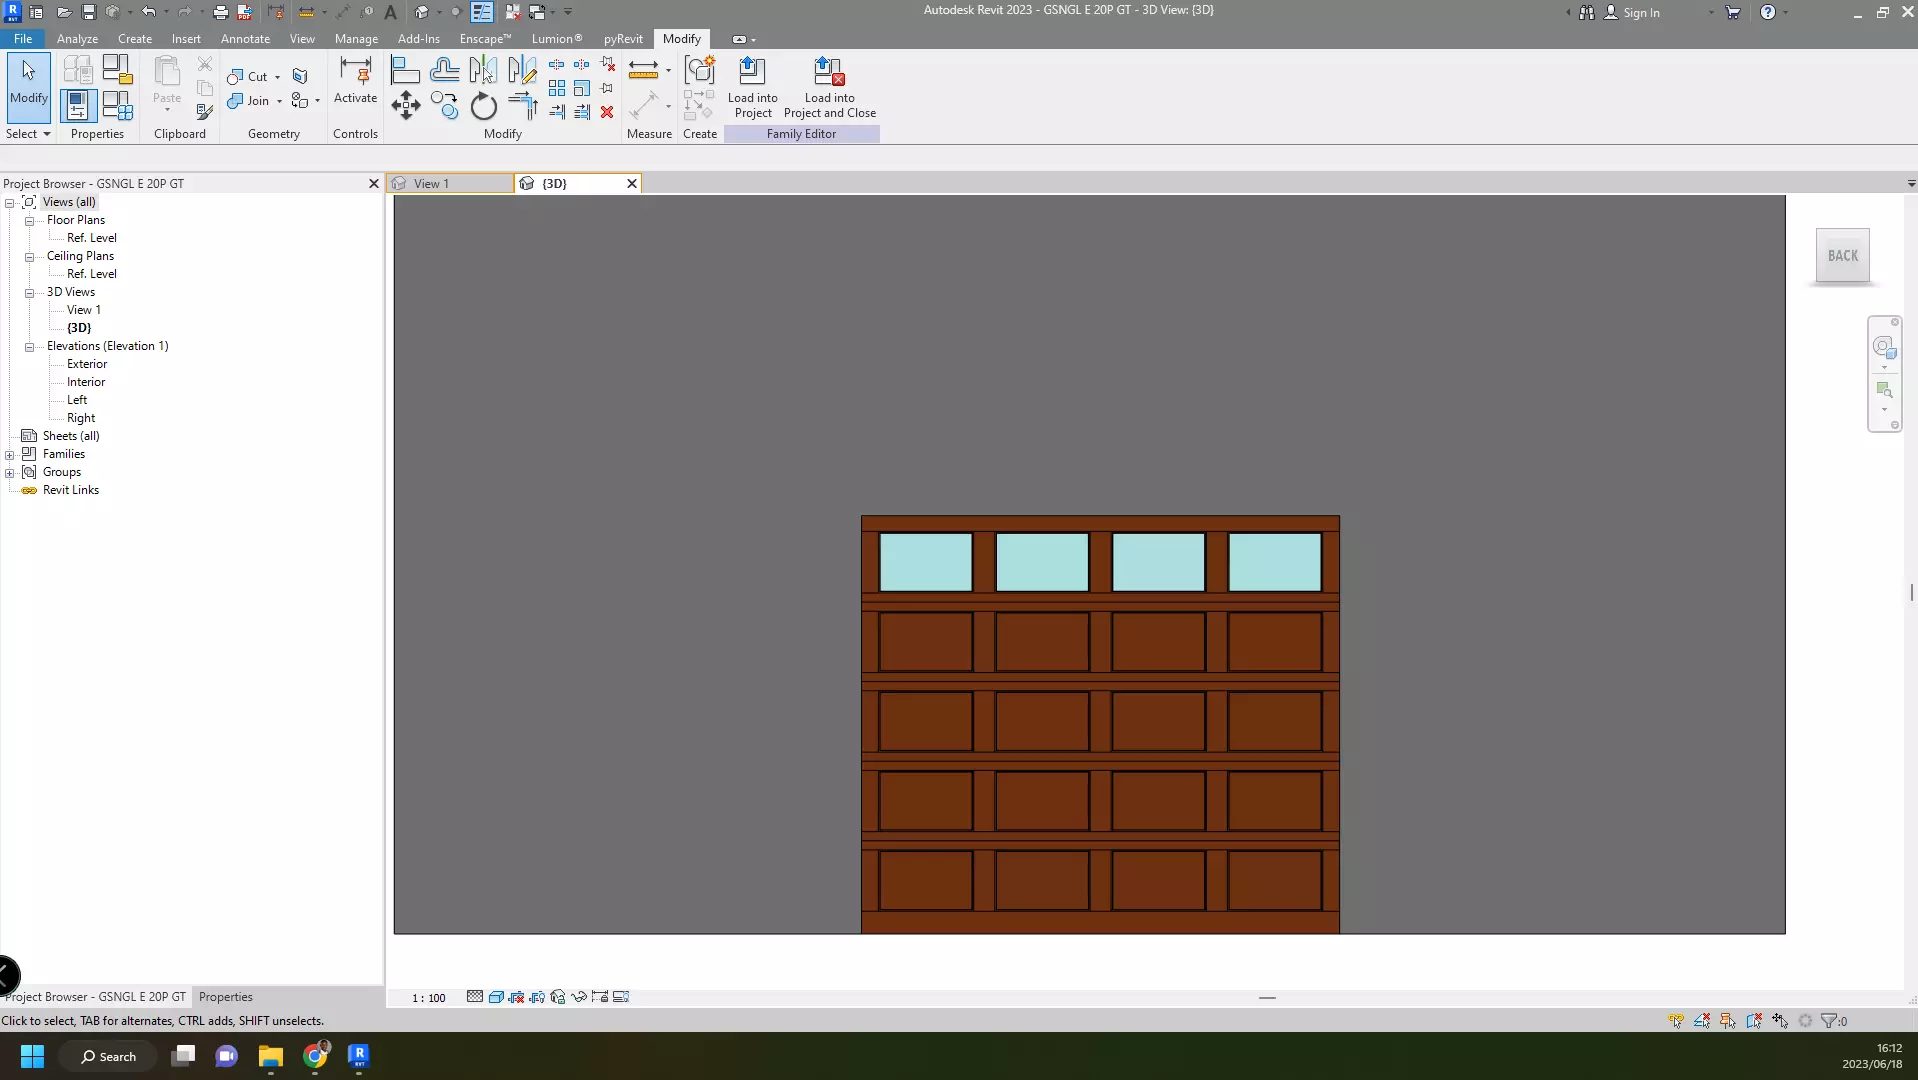Click BACK face of the ViewCube
This screenshot has height=1080, width=1918.
(1843, 256)
